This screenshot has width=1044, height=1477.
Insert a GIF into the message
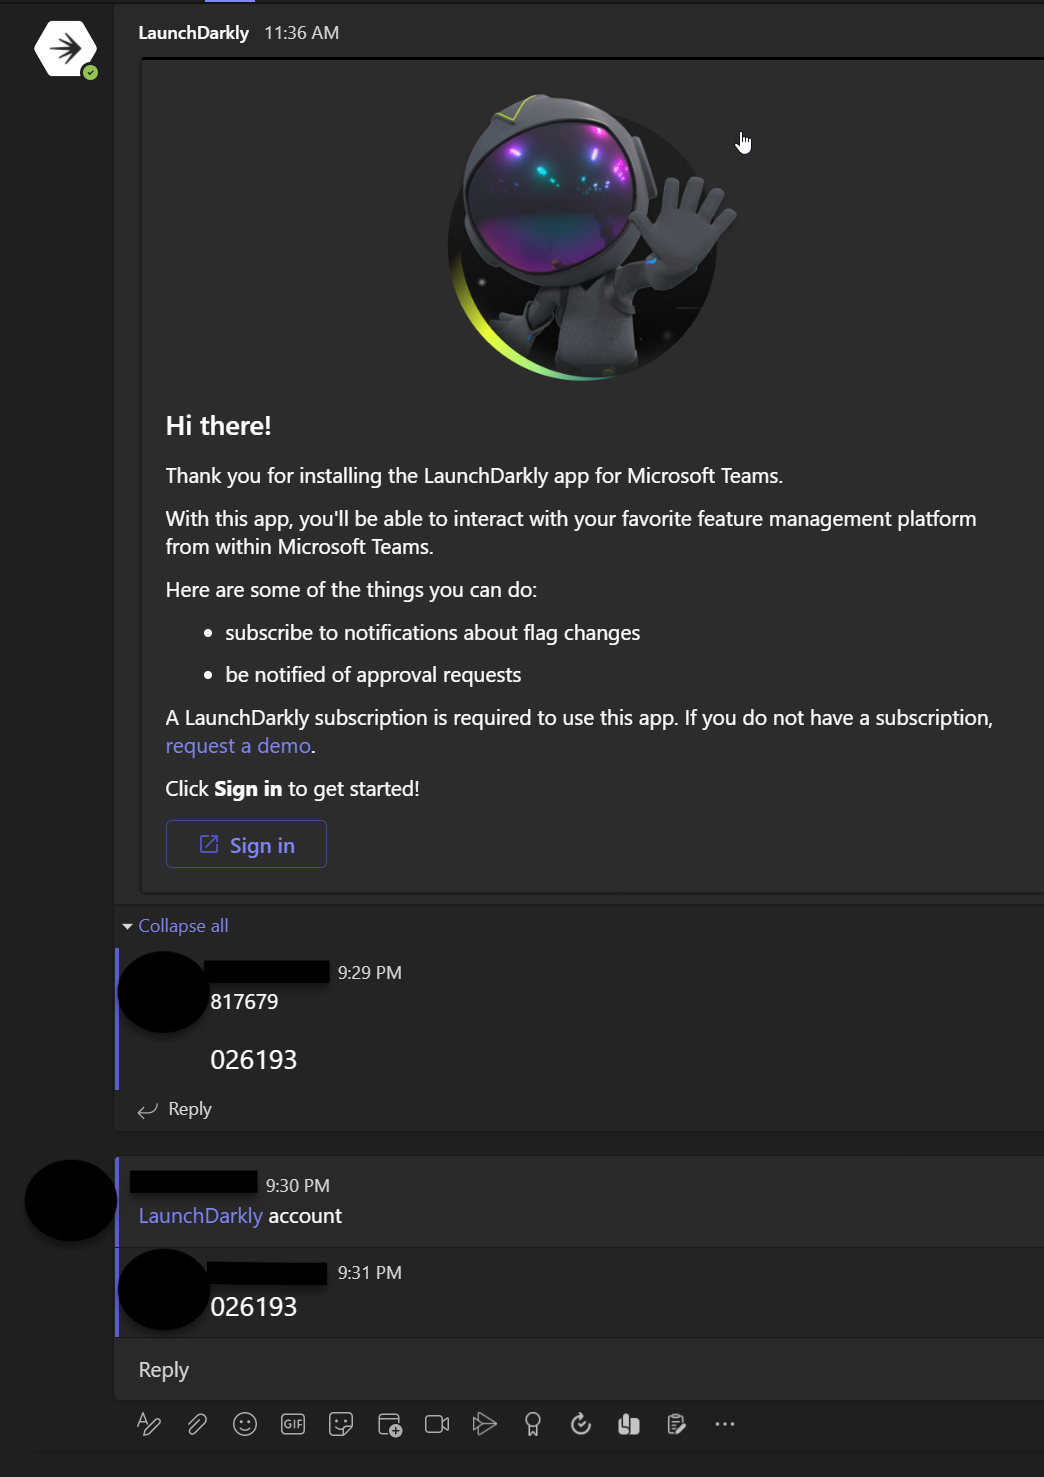pos(292,1423)
